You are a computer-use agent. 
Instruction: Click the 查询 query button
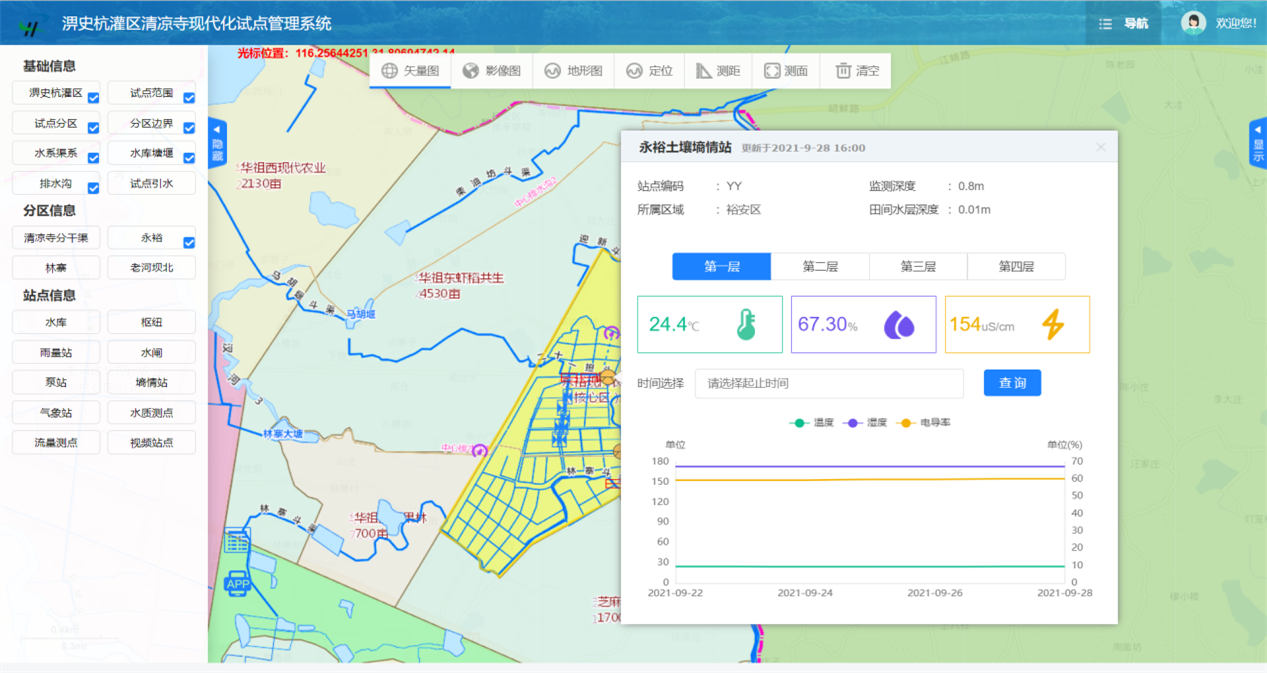[x=1012, y=383]
